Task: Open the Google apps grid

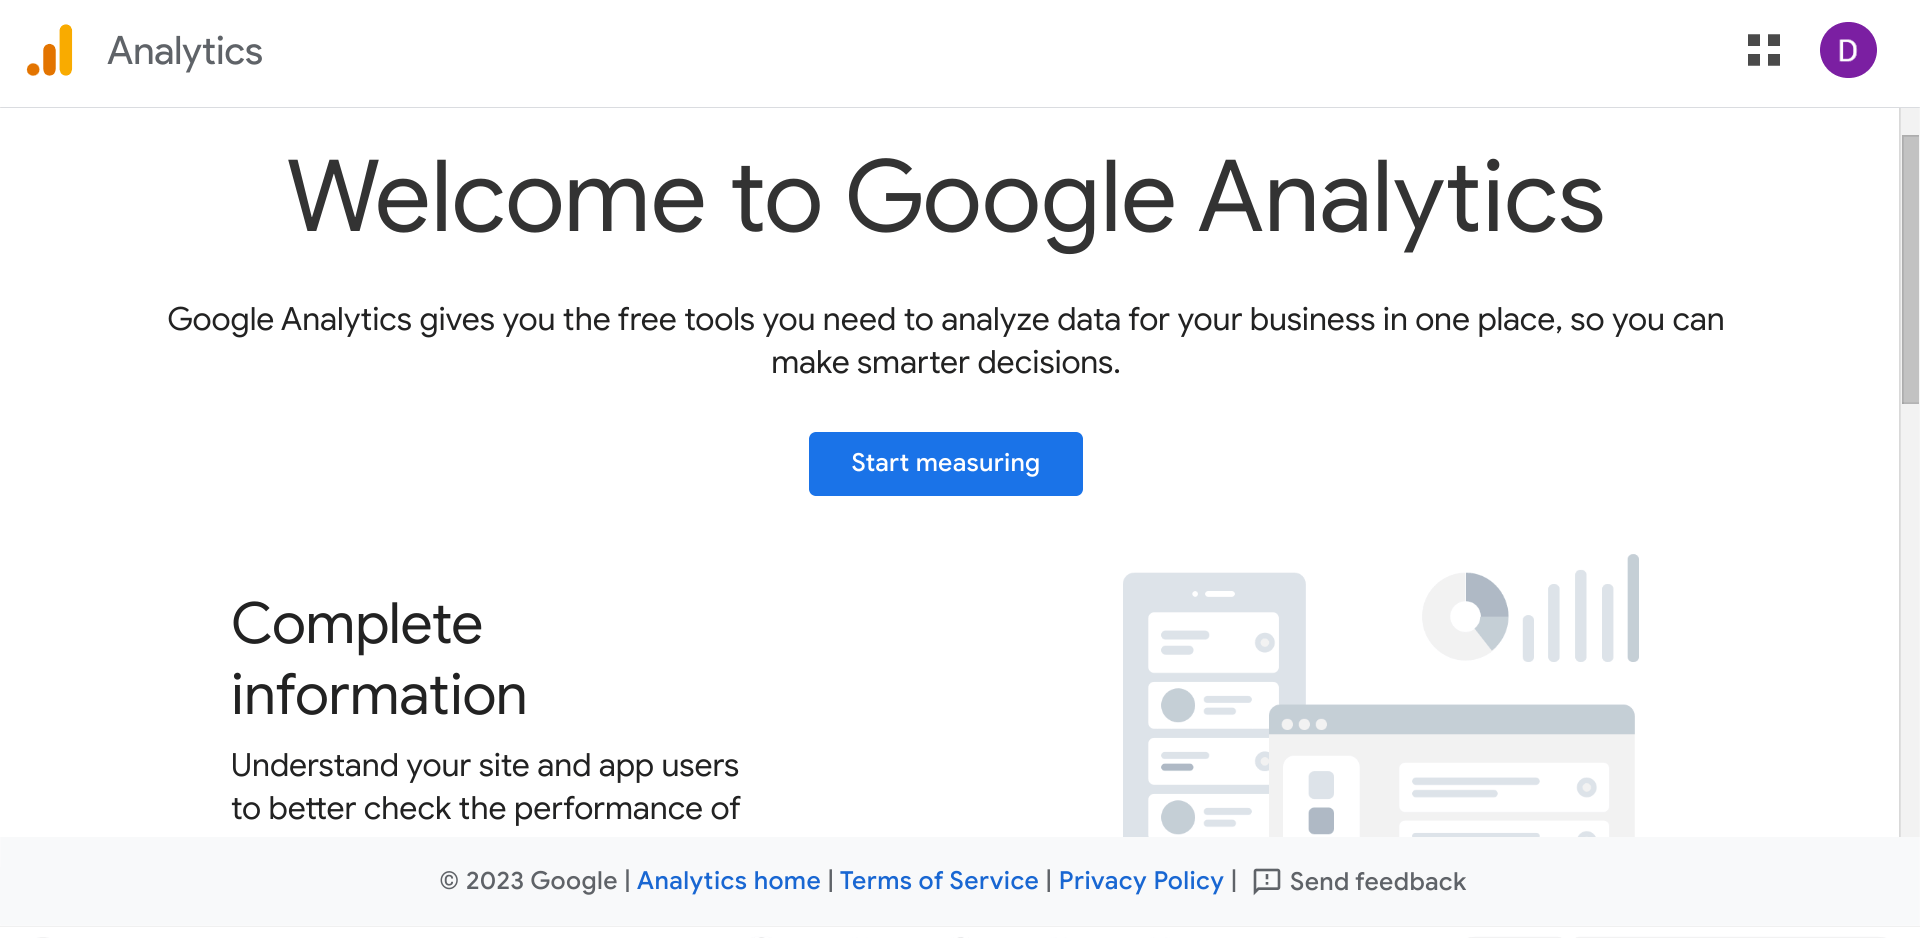Action: [1763, 51]
